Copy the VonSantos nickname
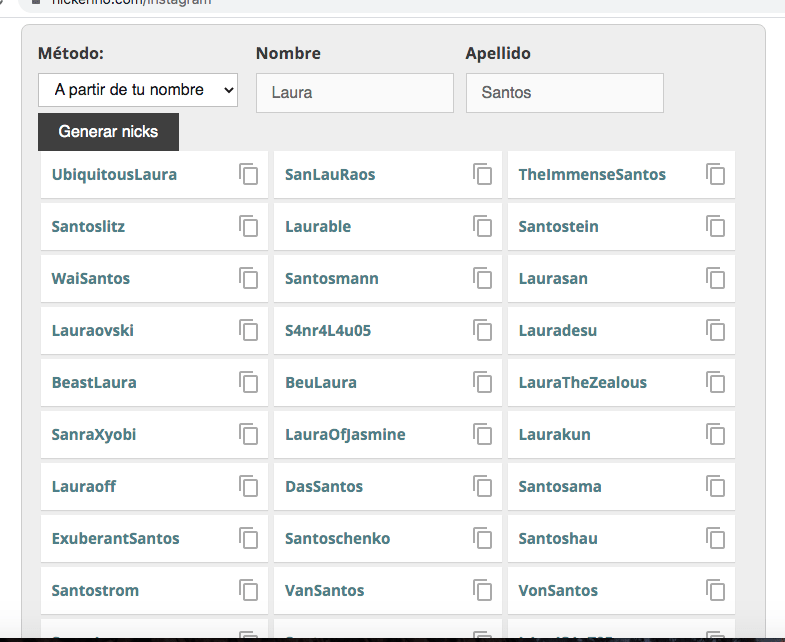785x642 pixels. tap(716, 590)
